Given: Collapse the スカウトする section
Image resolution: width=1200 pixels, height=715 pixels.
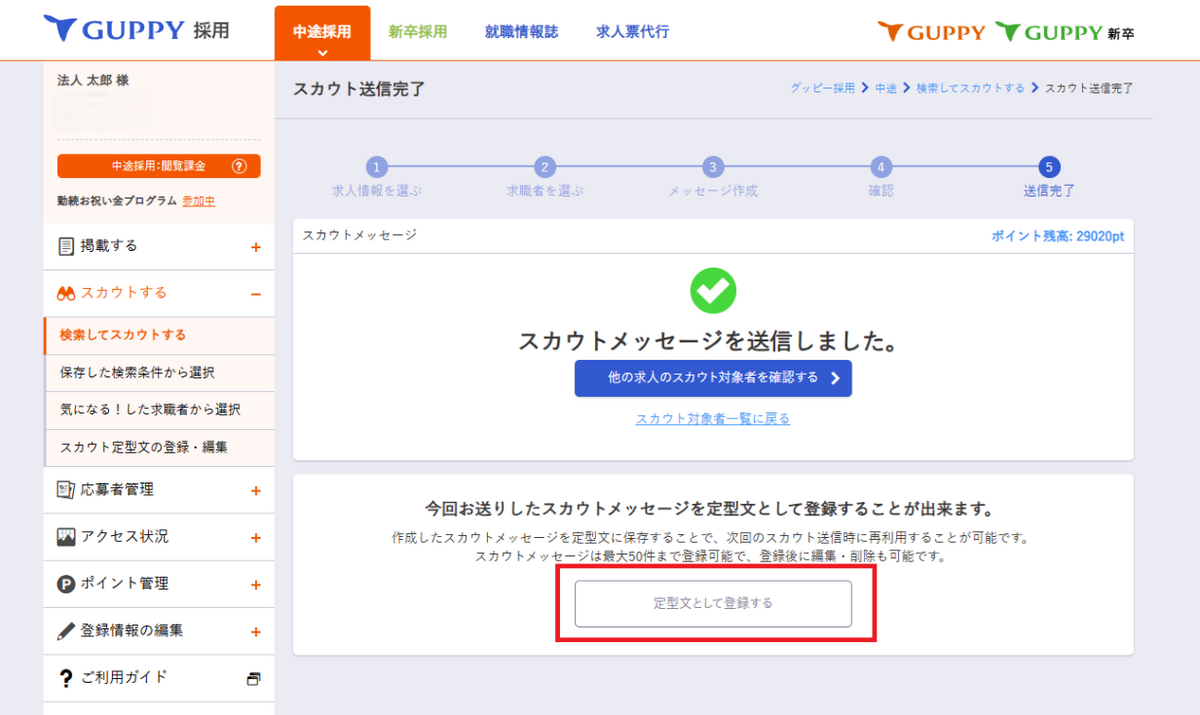Looking at the screenshot, I should pyautogui.click(x=256, y=294).
